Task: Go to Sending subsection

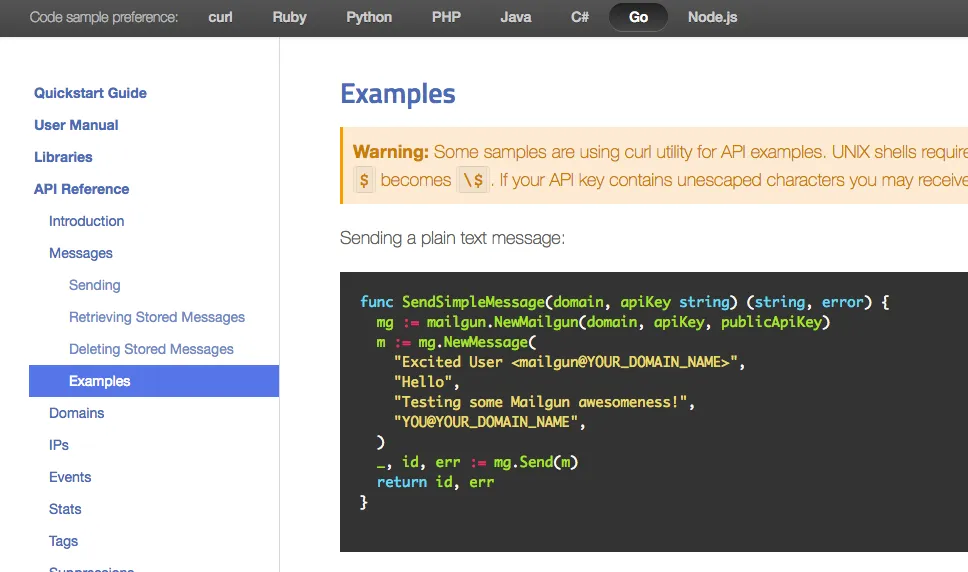Action: (94, 286)
